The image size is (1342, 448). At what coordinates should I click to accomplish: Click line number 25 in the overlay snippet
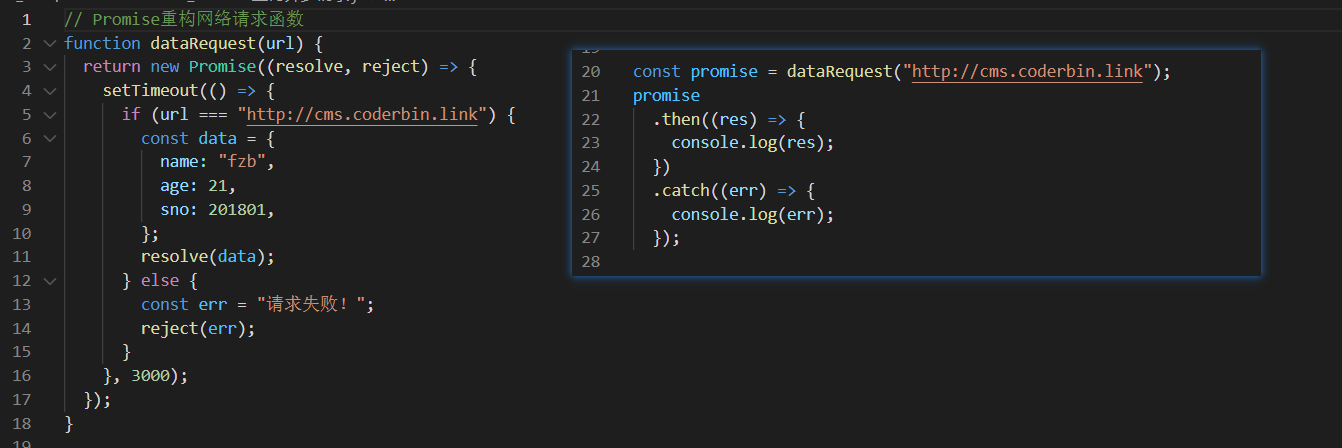click(x=590, y=190)
